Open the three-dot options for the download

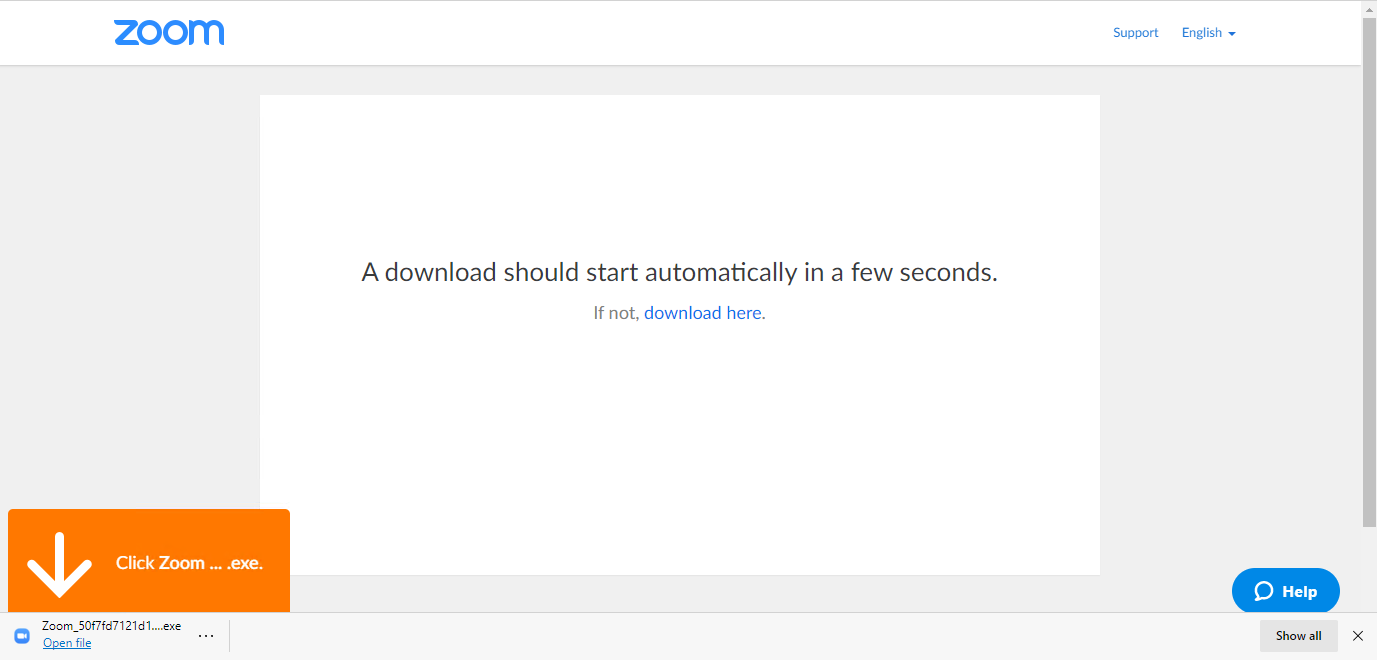tap(206, 636)
